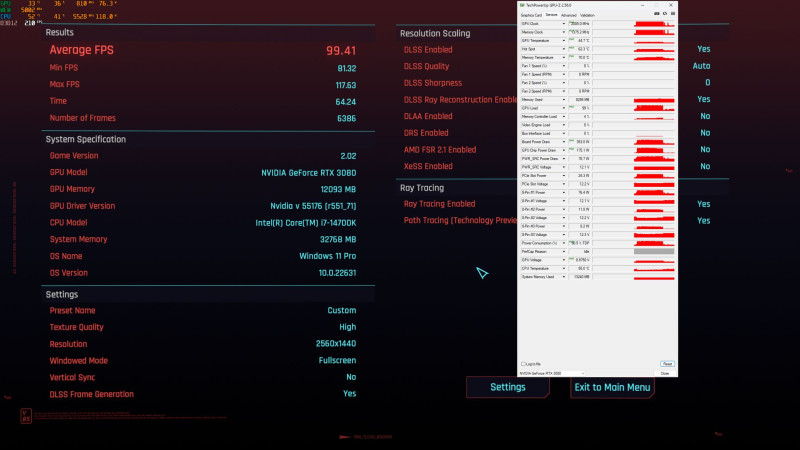Click the OS Name value Windows 11 Pro
The height and width of the screenshot is (450, 800).
pos(328,256)
